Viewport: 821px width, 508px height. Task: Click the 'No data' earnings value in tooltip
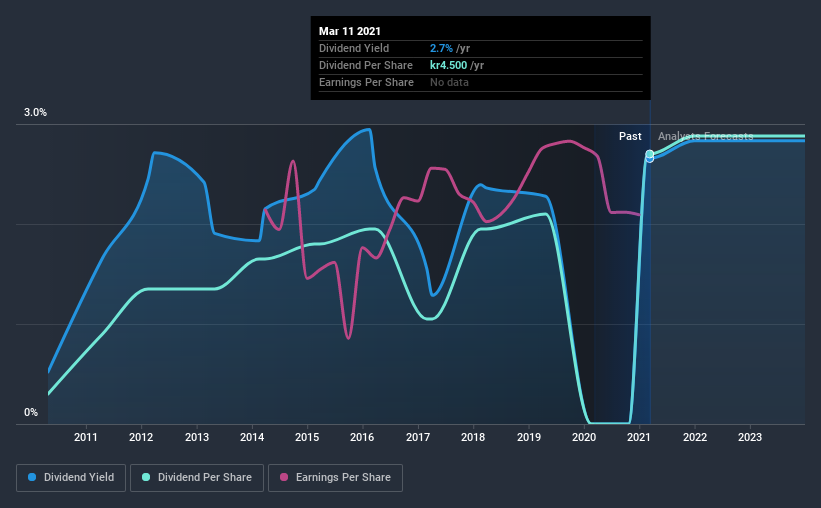tap(449, 82)
